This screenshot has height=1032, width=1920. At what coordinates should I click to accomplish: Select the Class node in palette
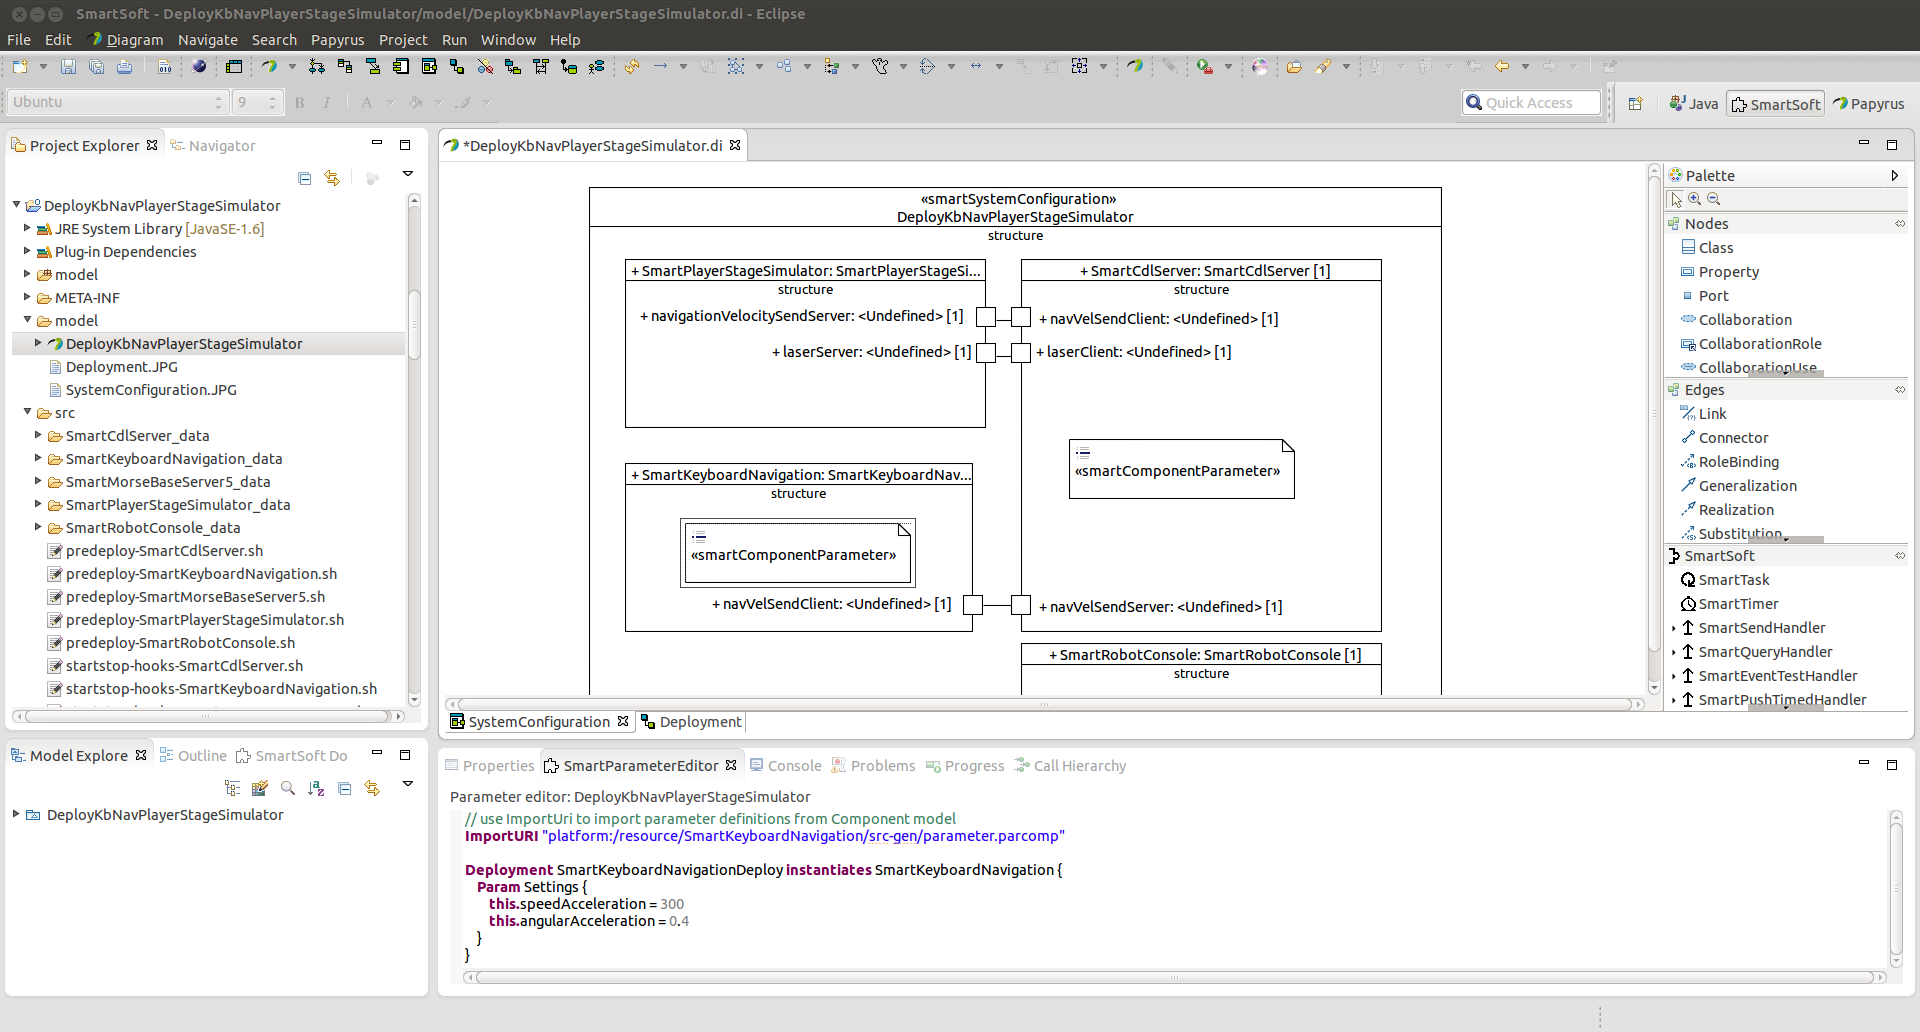(x=1707, y=248)
